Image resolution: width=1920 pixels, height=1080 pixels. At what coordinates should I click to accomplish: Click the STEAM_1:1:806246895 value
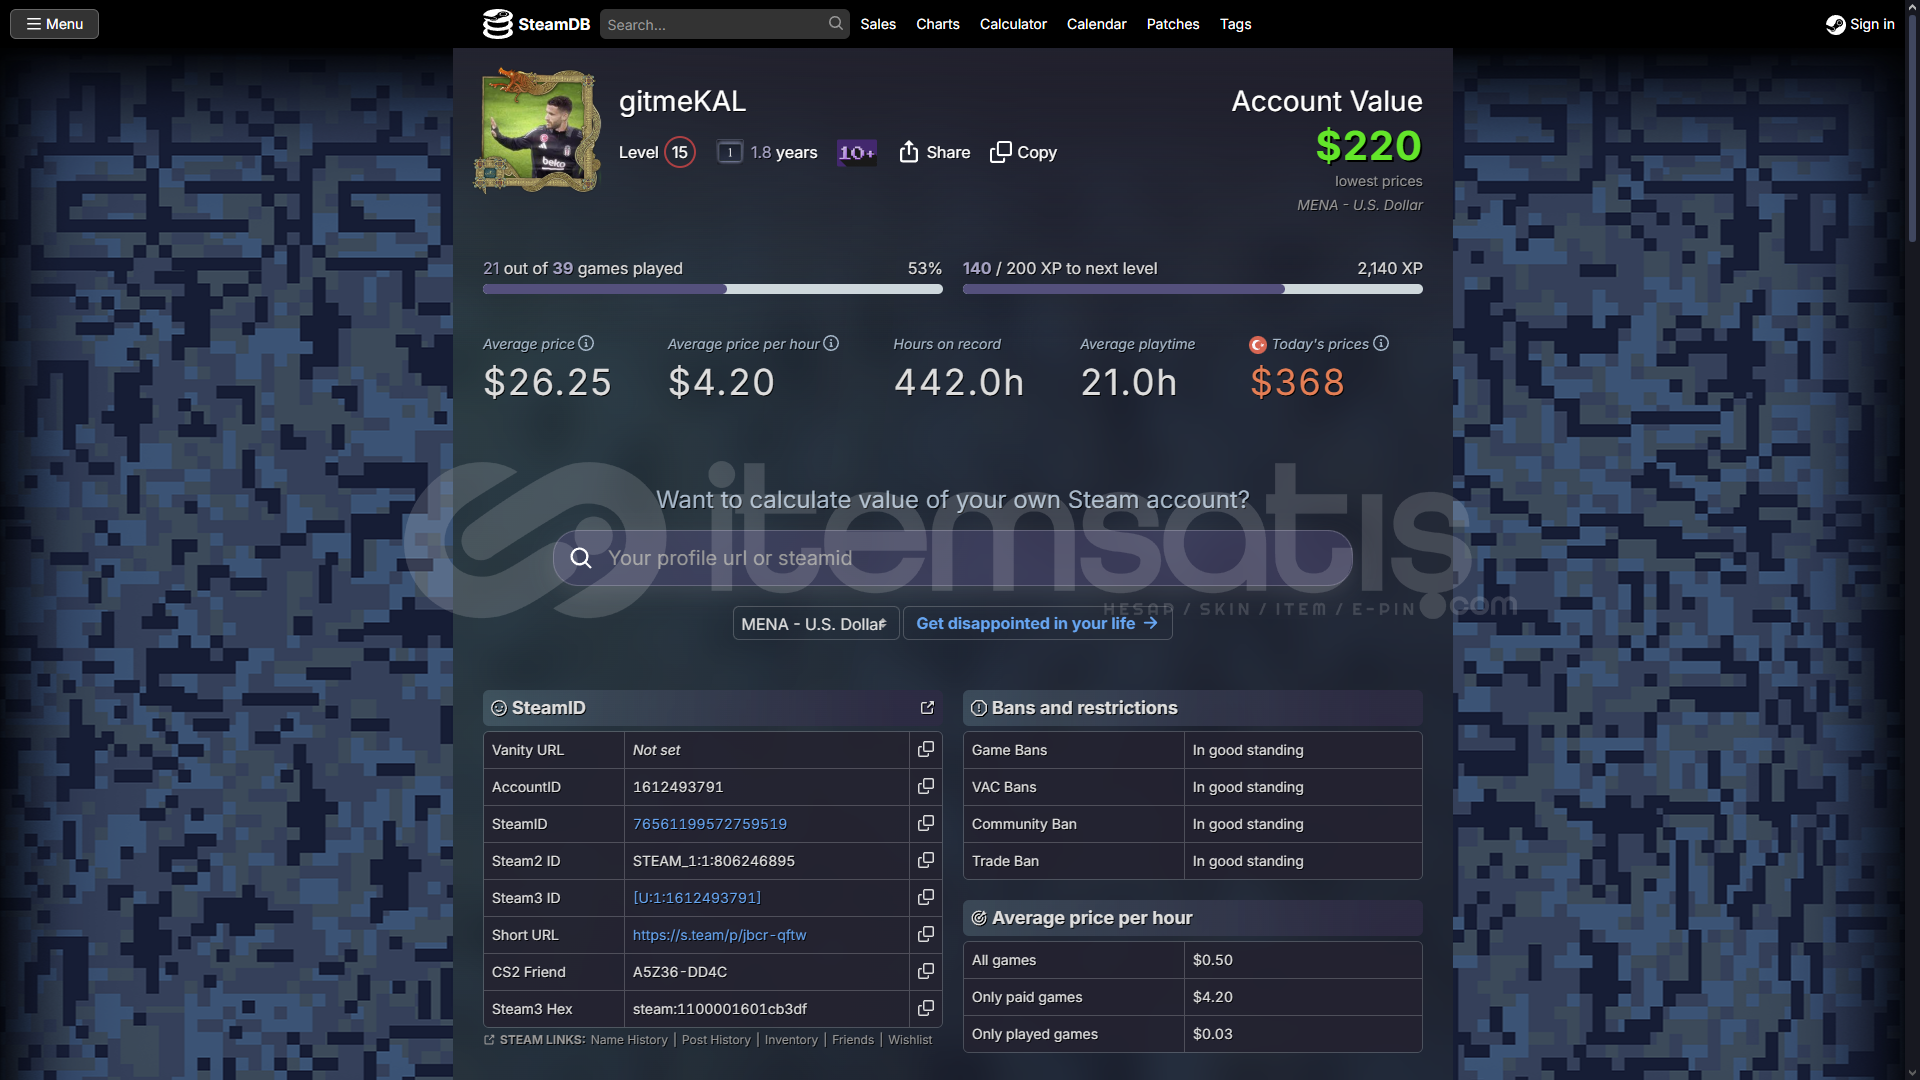point(714,861)
